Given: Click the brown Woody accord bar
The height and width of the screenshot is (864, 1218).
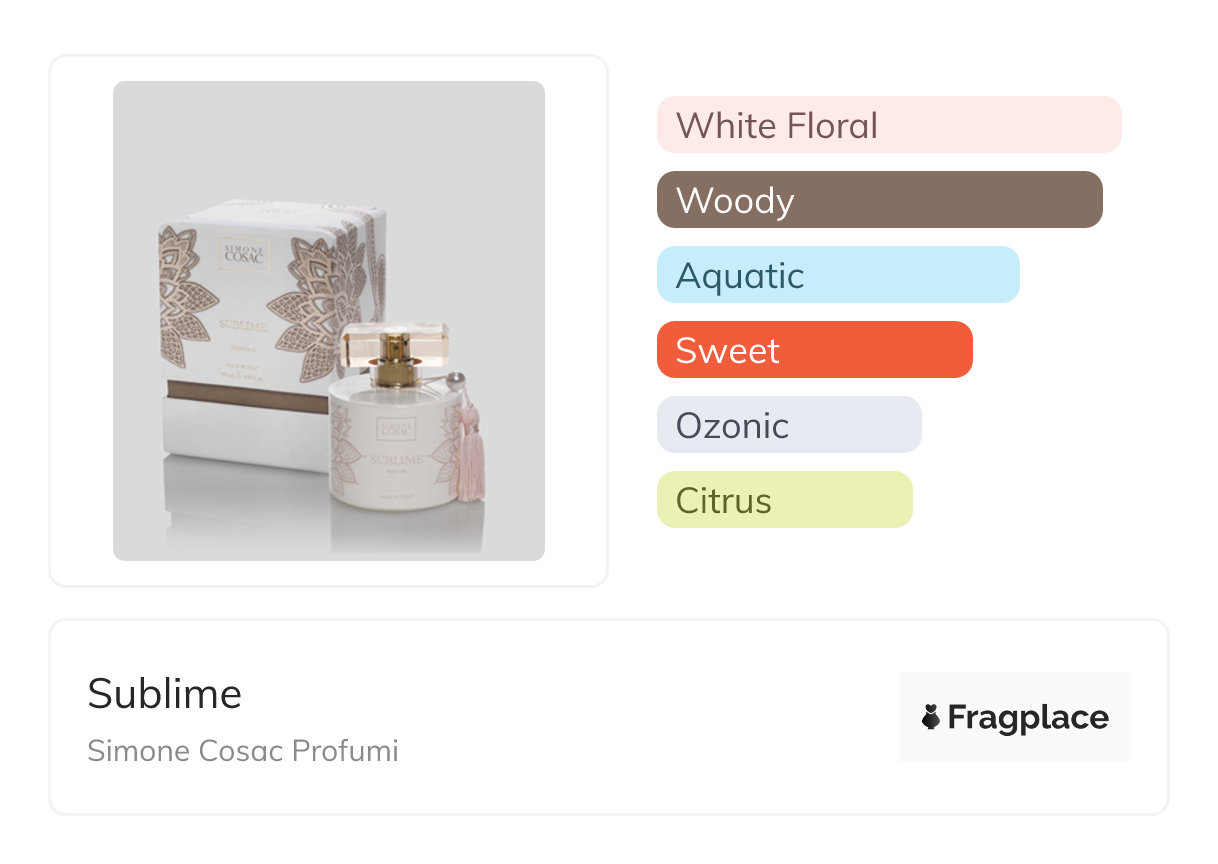Looking at the screenshot, I should [x=879, y=200].
